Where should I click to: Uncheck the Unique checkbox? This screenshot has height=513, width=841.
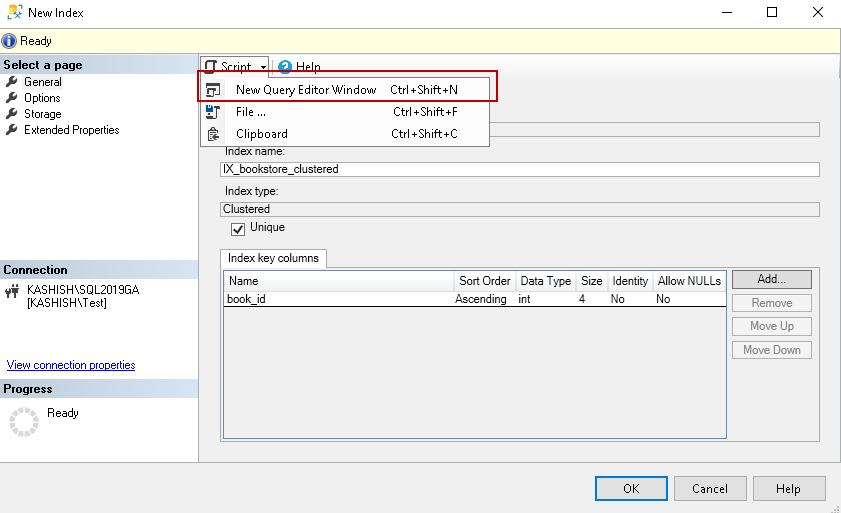pos(238,229)
